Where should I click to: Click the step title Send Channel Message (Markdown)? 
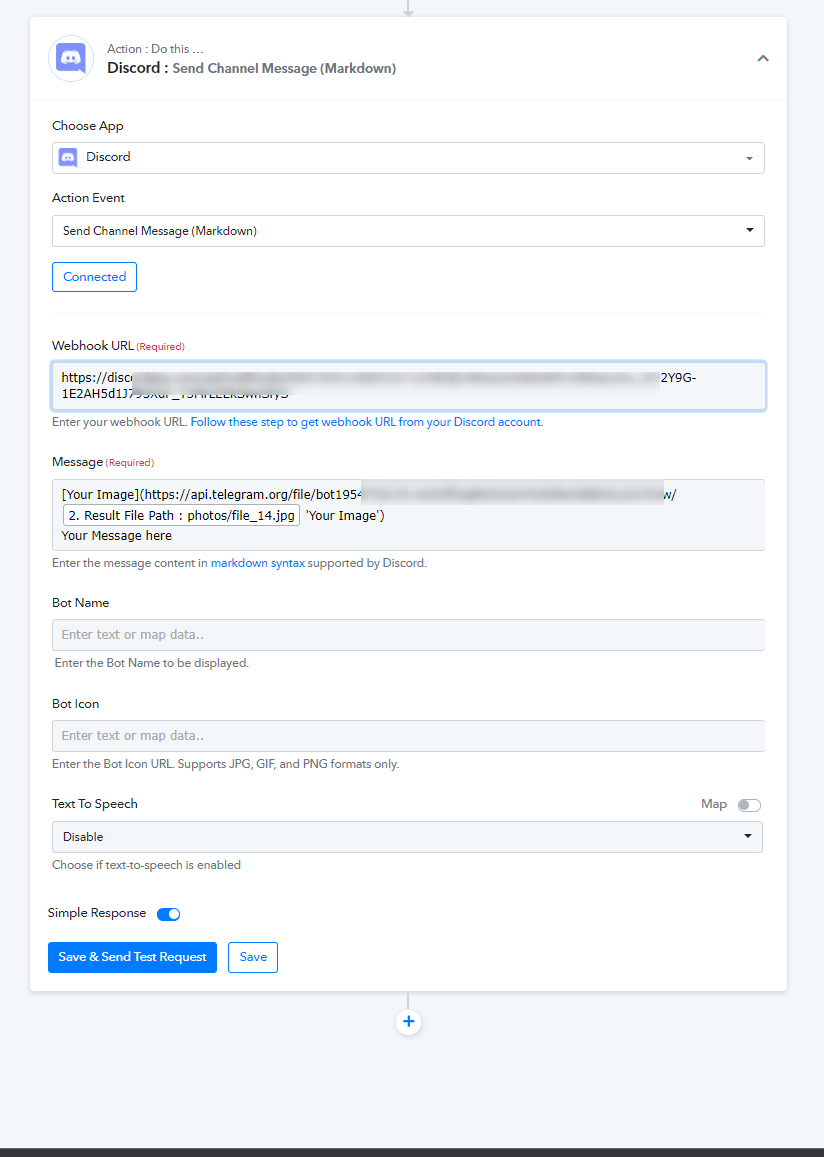tap(284, 69)
